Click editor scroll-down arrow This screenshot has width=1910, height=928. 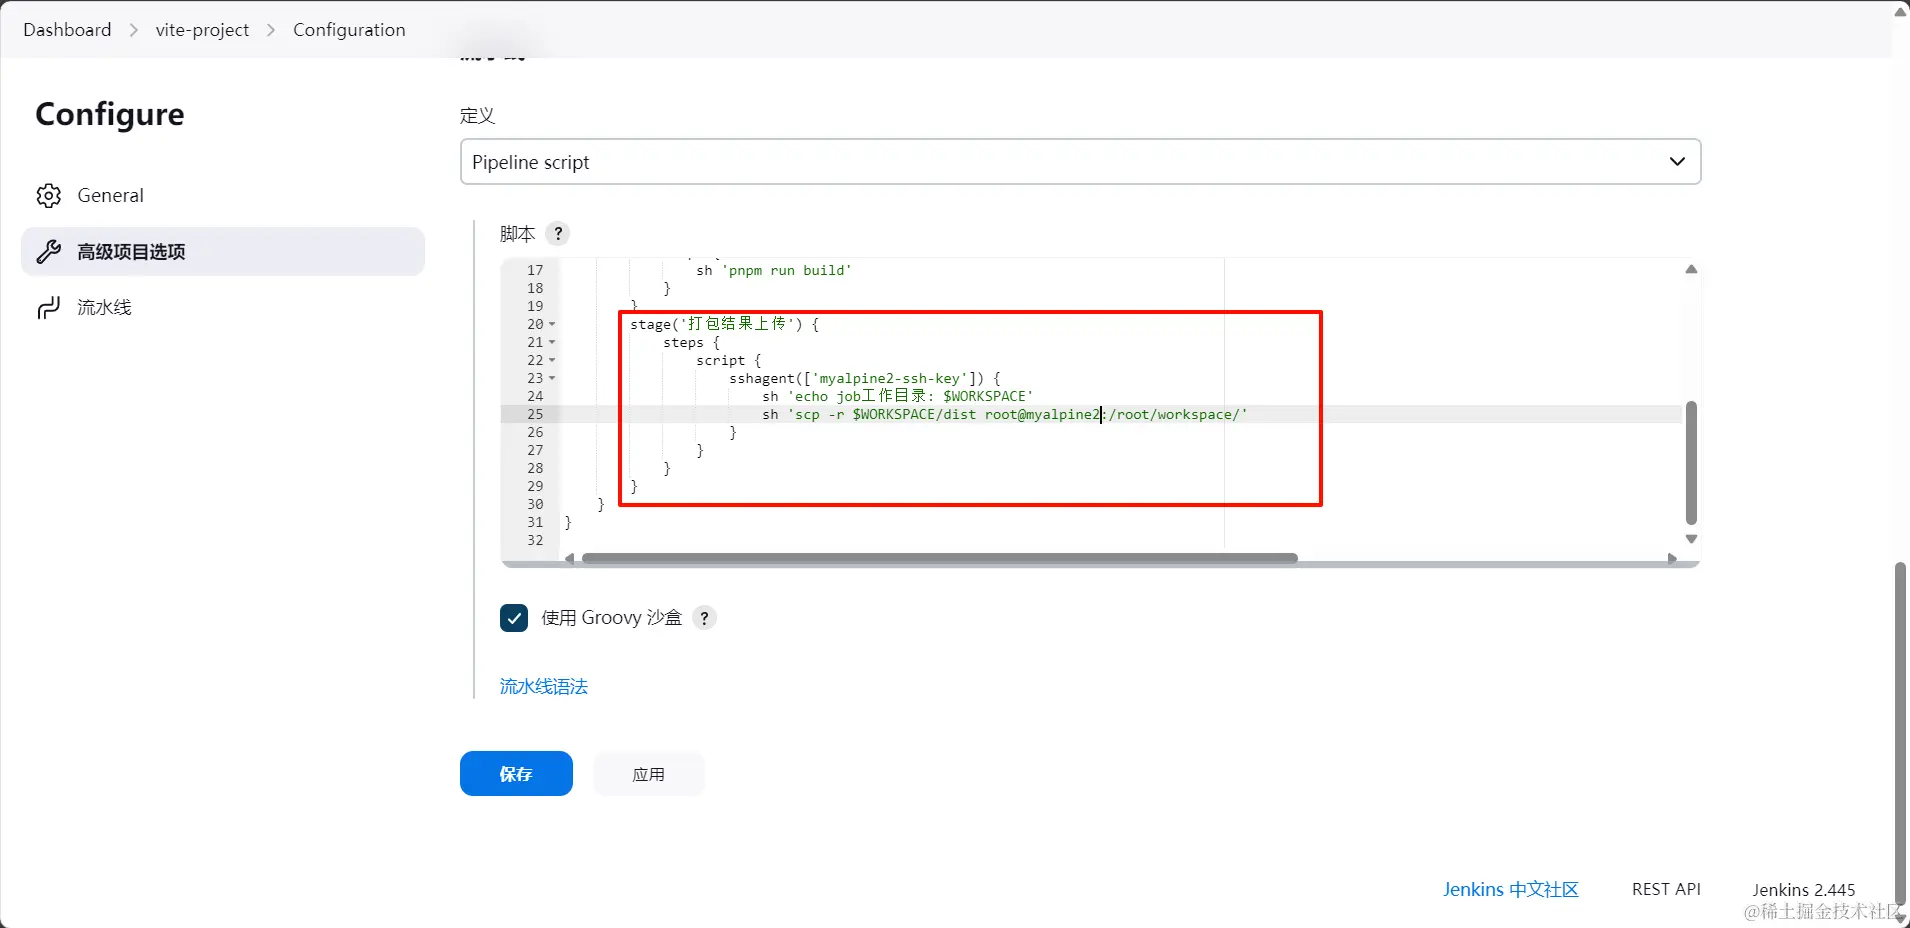tap(1691, 539)
